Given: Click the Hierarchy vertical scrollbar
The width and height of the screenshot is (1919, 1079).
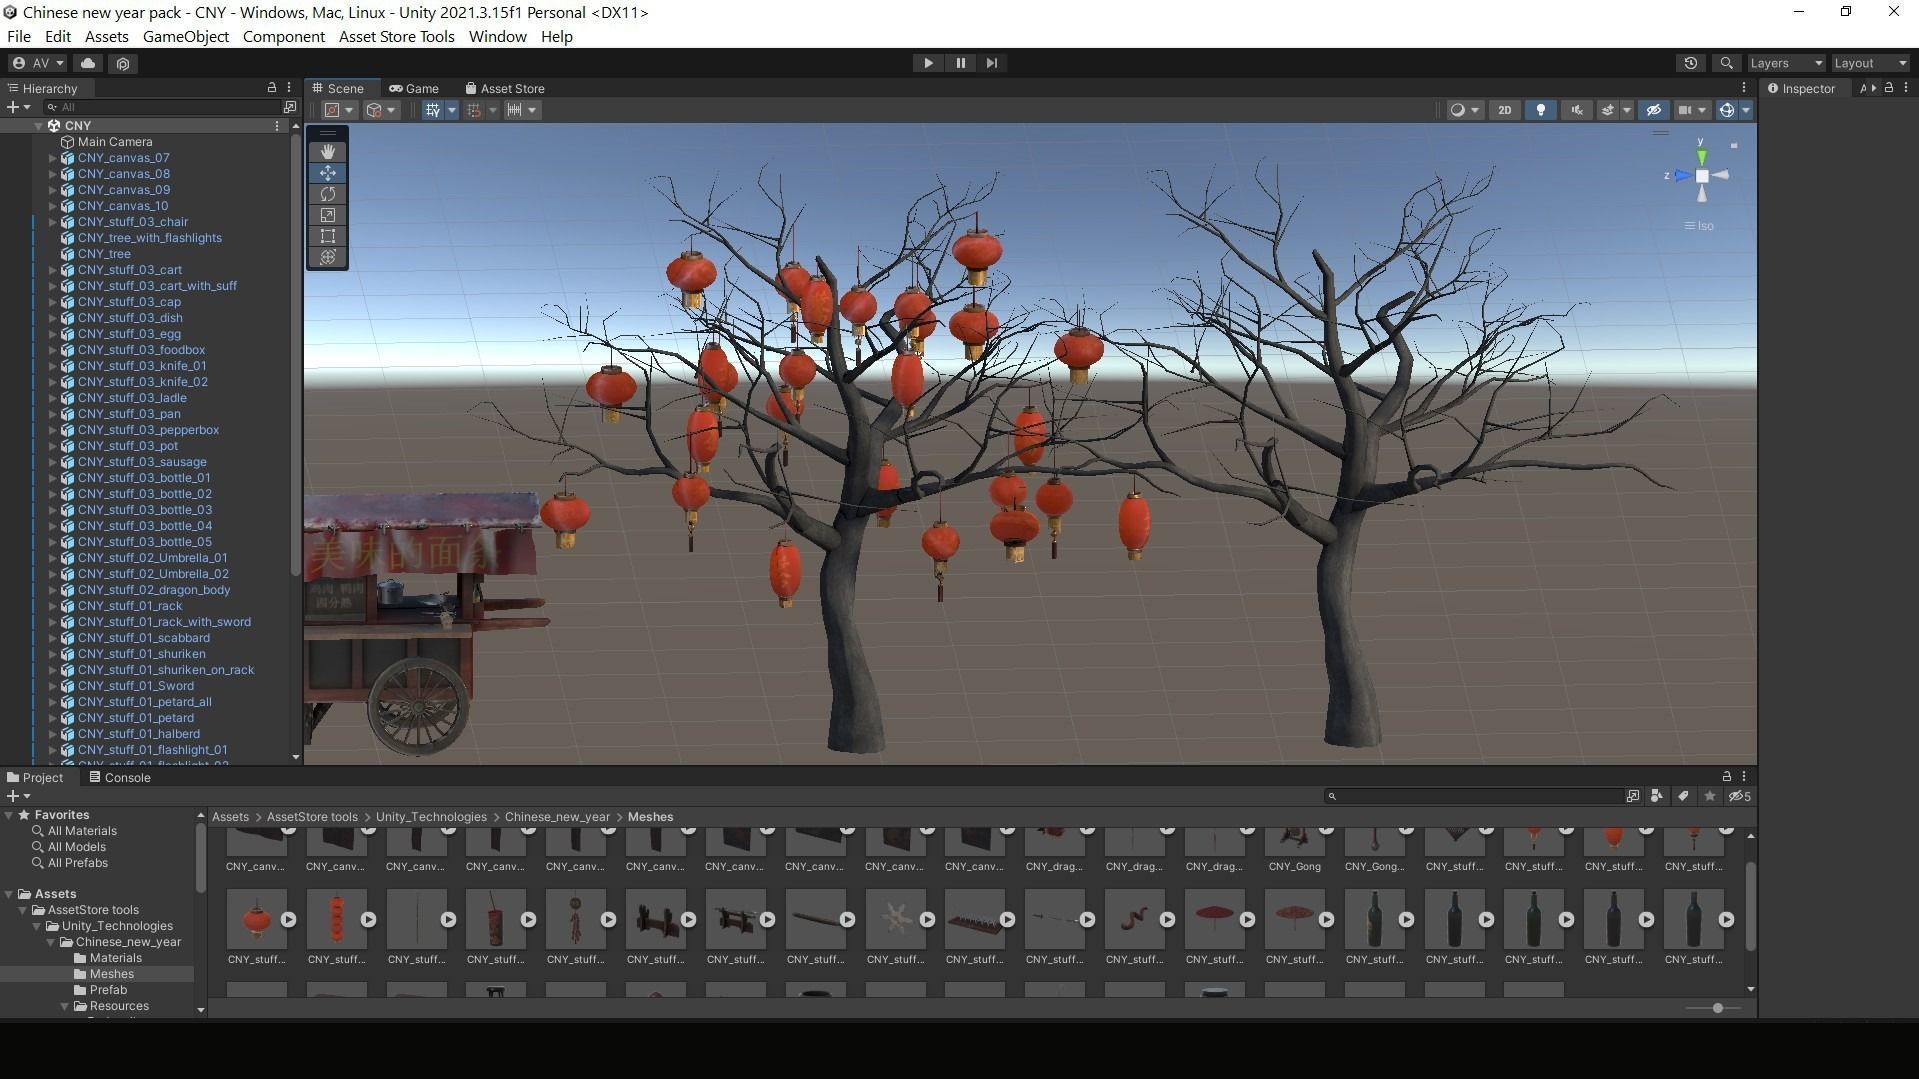Looking at the screenshot, I should pos(295,355).
